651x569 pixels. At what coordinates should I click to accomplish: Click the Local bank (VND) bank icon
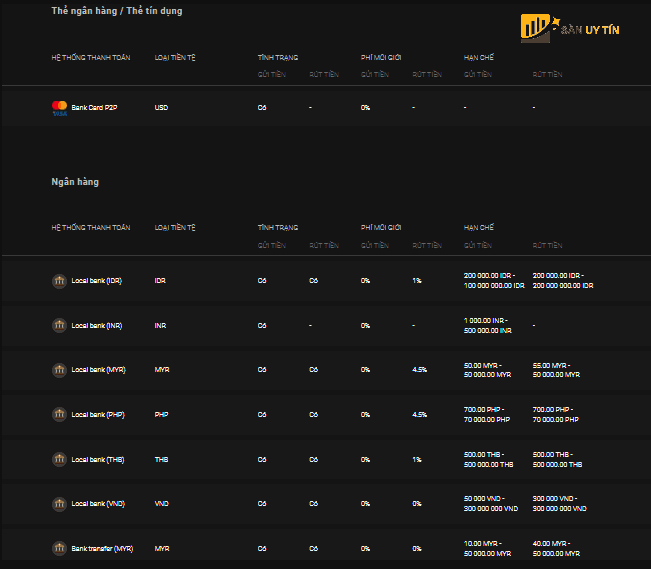pos(59,504)
